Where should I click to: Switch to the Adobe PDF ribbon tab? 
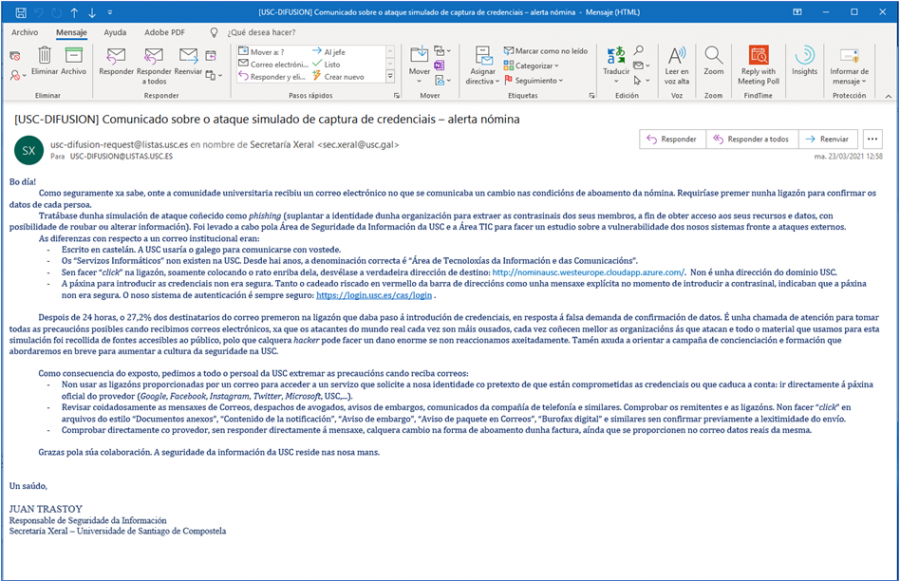(163, 31)
